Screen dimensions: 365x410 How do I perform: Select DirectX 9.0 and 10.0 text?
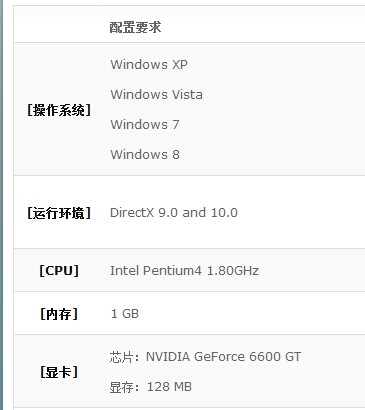(x=174, y=212)
